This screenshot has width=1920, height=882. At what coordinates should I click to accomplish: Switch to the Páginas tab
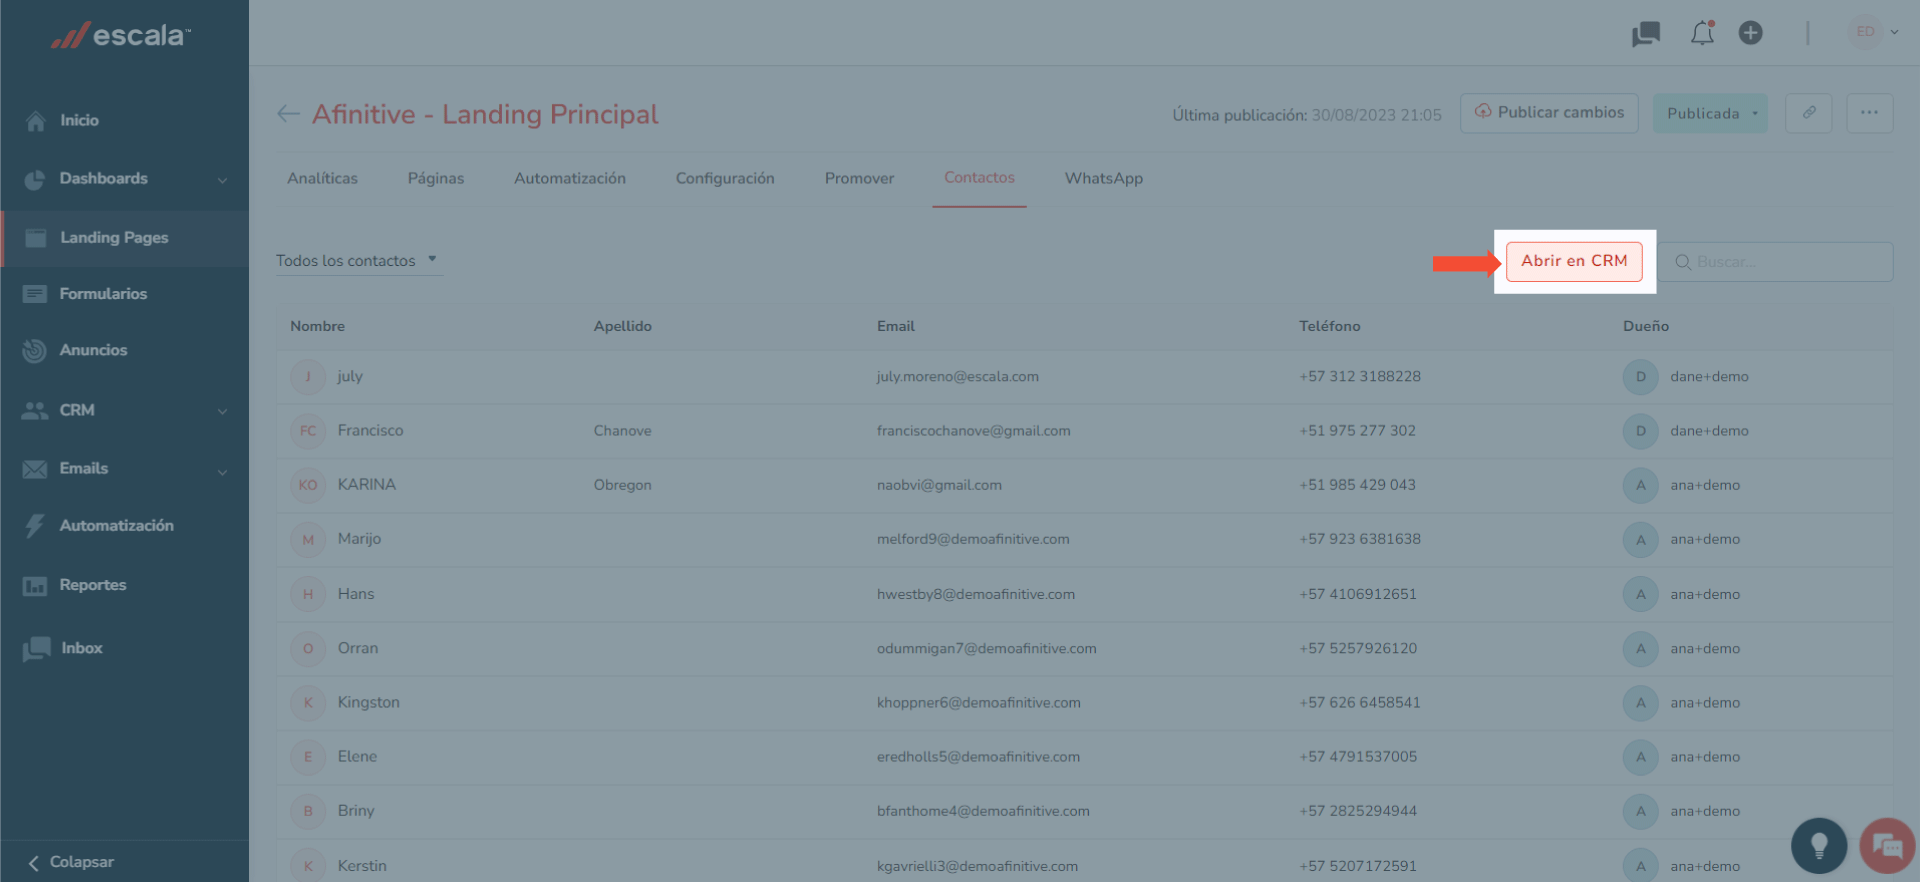(436, 178)
